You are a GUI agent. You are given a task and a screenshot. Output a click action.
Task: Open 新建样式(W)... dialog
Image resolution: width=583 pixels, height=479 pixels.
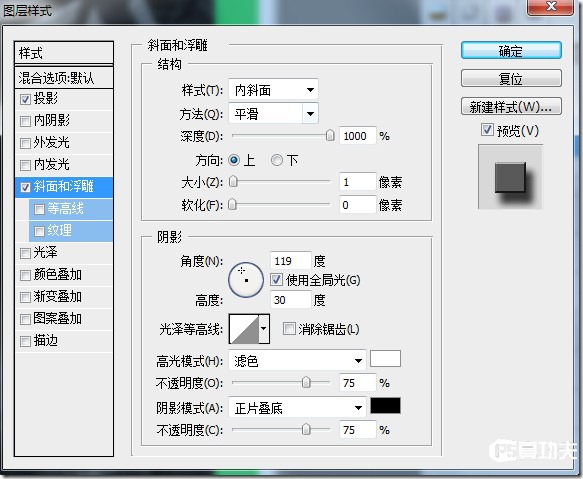tap(511, 107)
